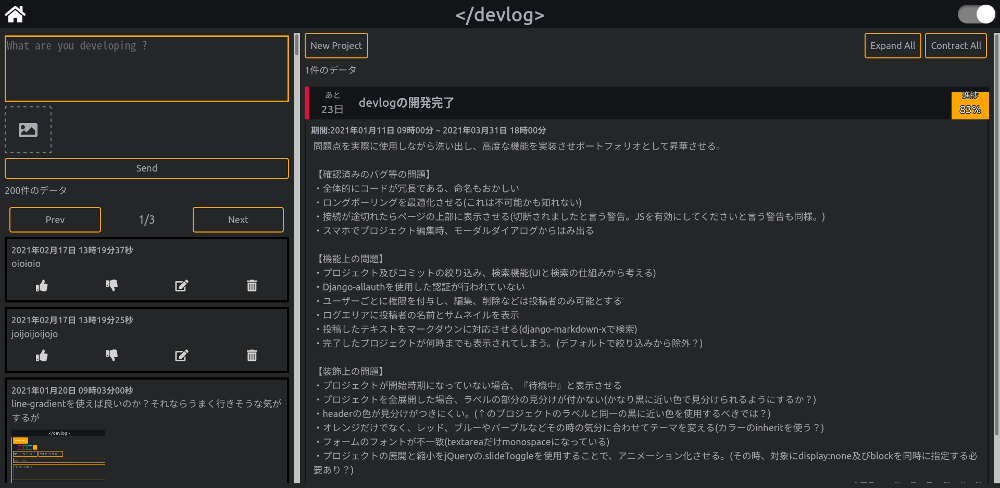Select the line mentioning Django-allauth
Screen dimensions: 1000x488
[420, 286]
